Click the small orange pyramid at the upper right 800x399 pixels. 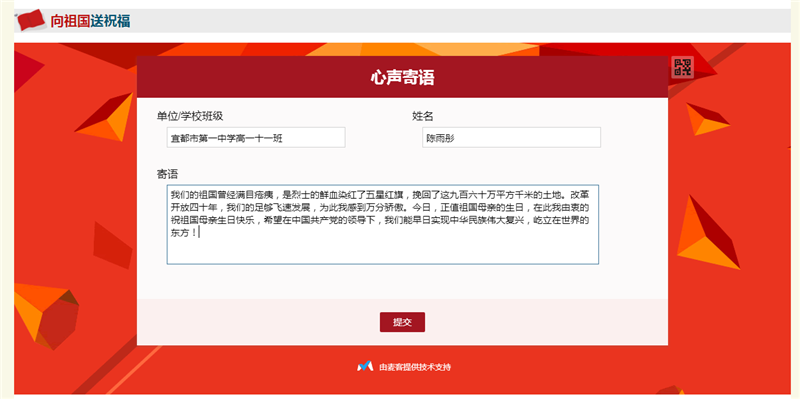707,119
